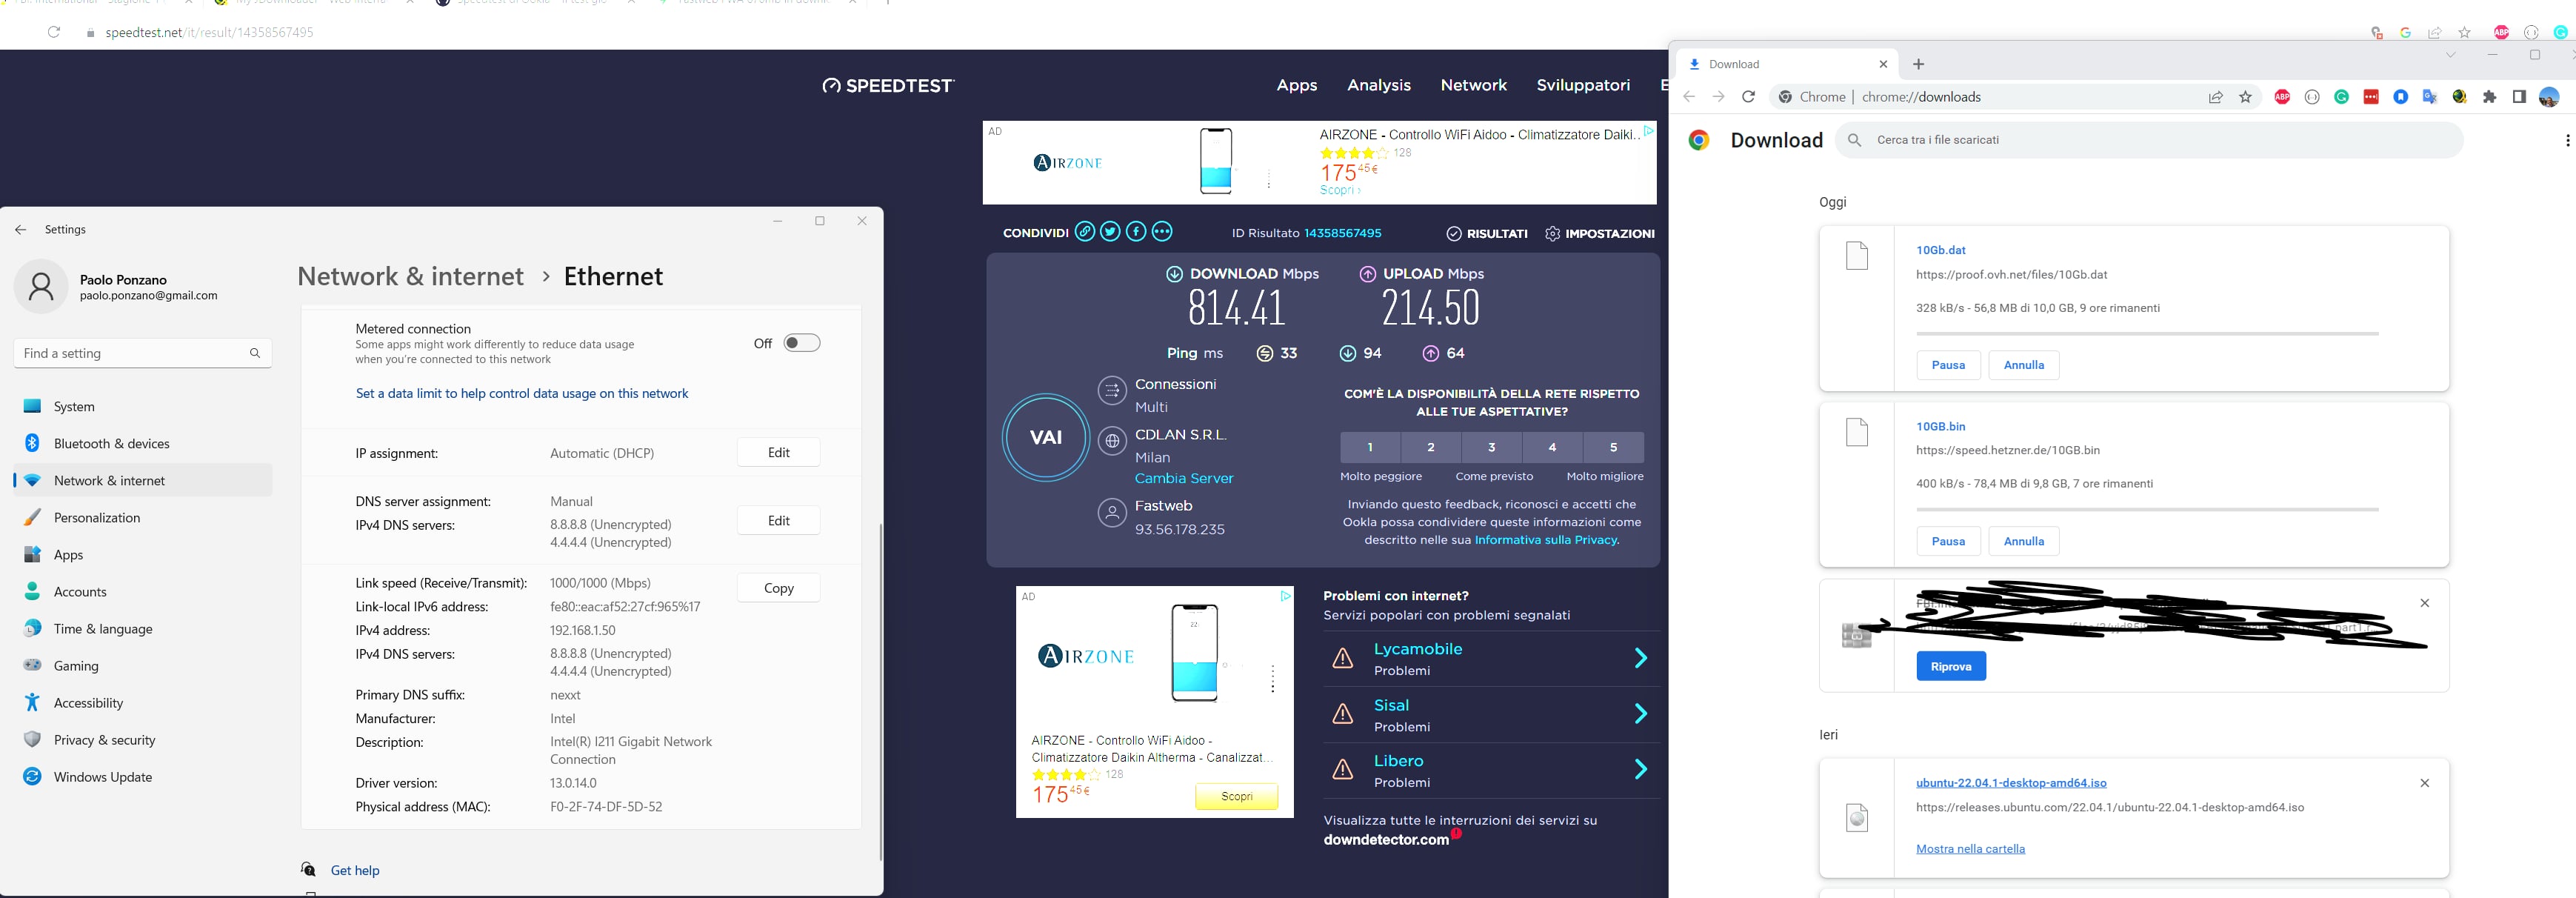Click Cambia Server link

[1184, 478]
